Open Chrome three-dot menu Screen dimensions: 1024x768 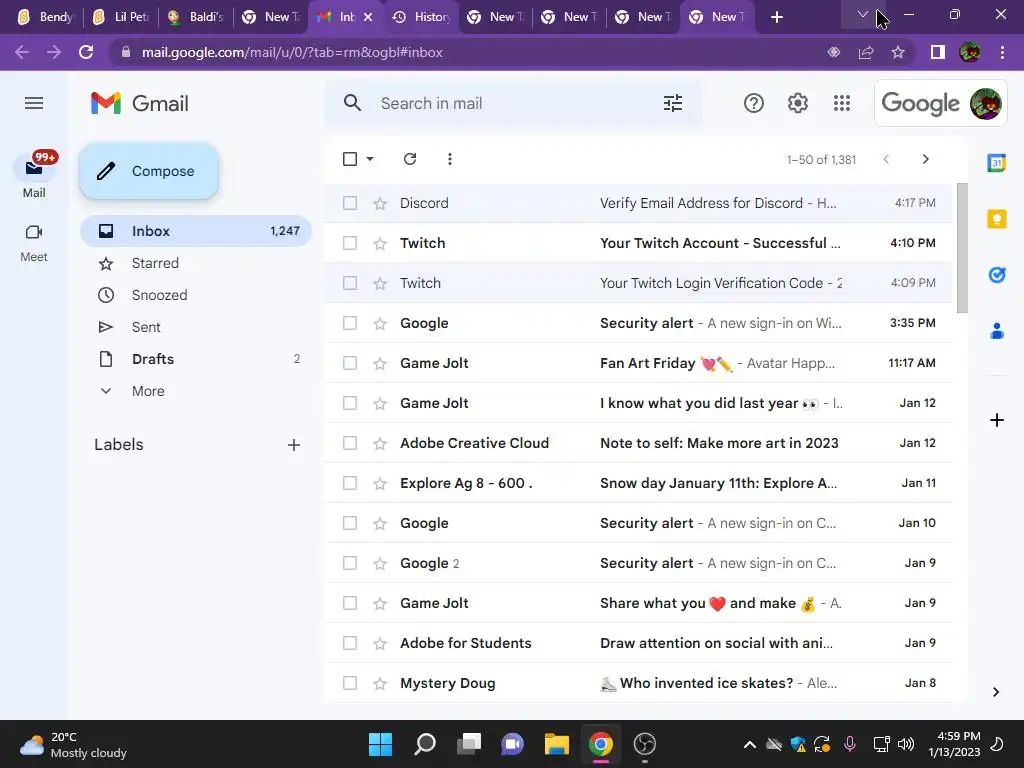click(1002, 52)
